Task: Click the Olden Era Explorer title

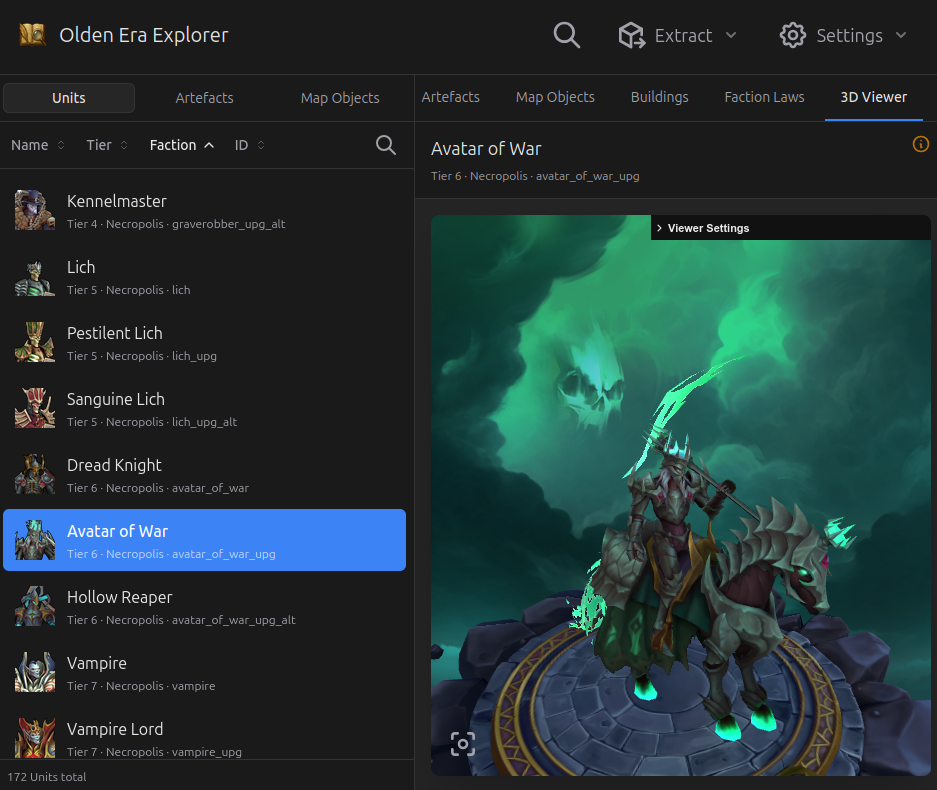Action: [143, 35]
